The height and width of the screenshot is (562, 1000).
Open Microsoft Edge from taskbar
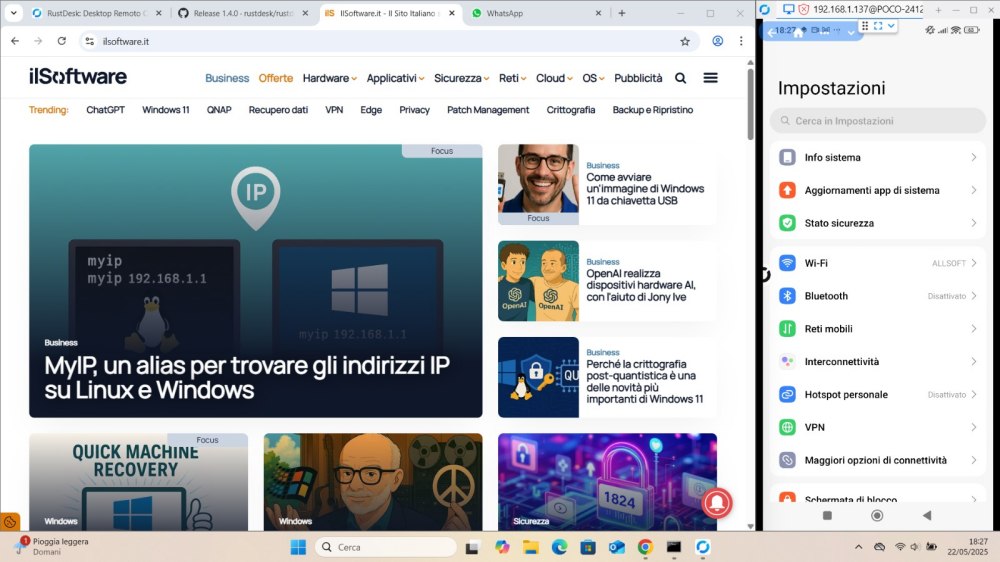[x=559, y=547]
